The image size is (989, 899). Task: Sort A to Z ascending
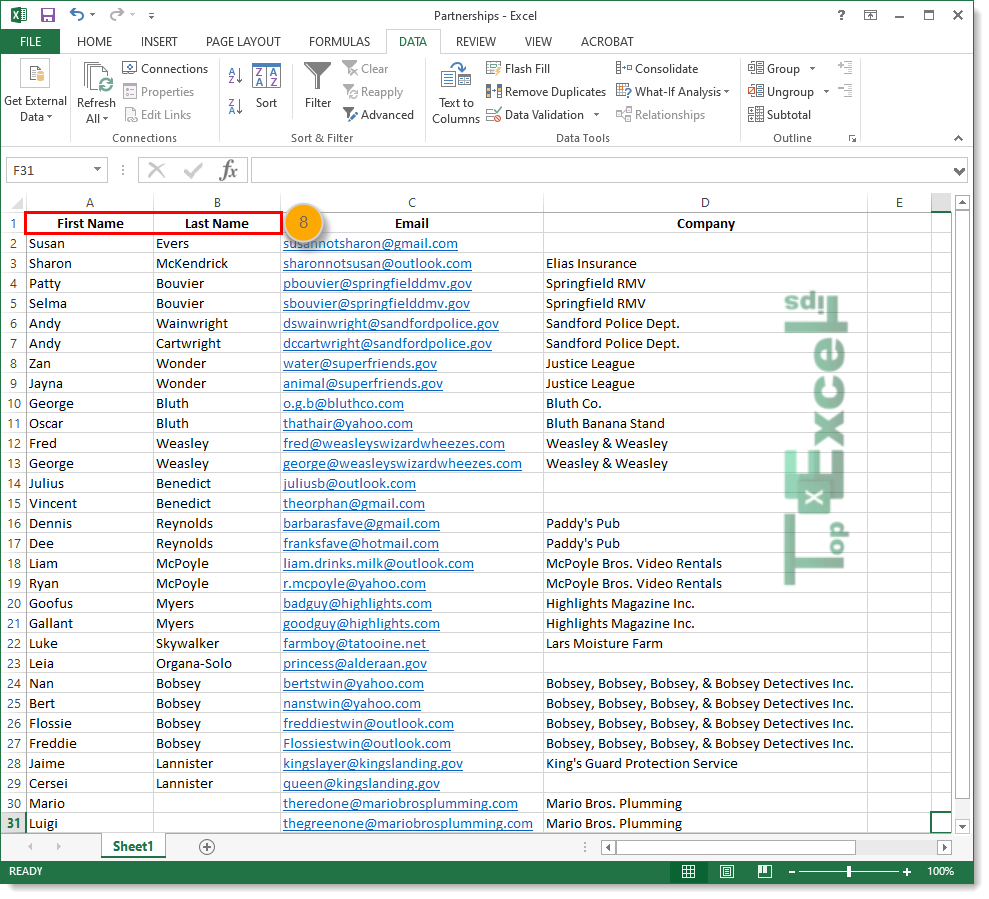235,76
